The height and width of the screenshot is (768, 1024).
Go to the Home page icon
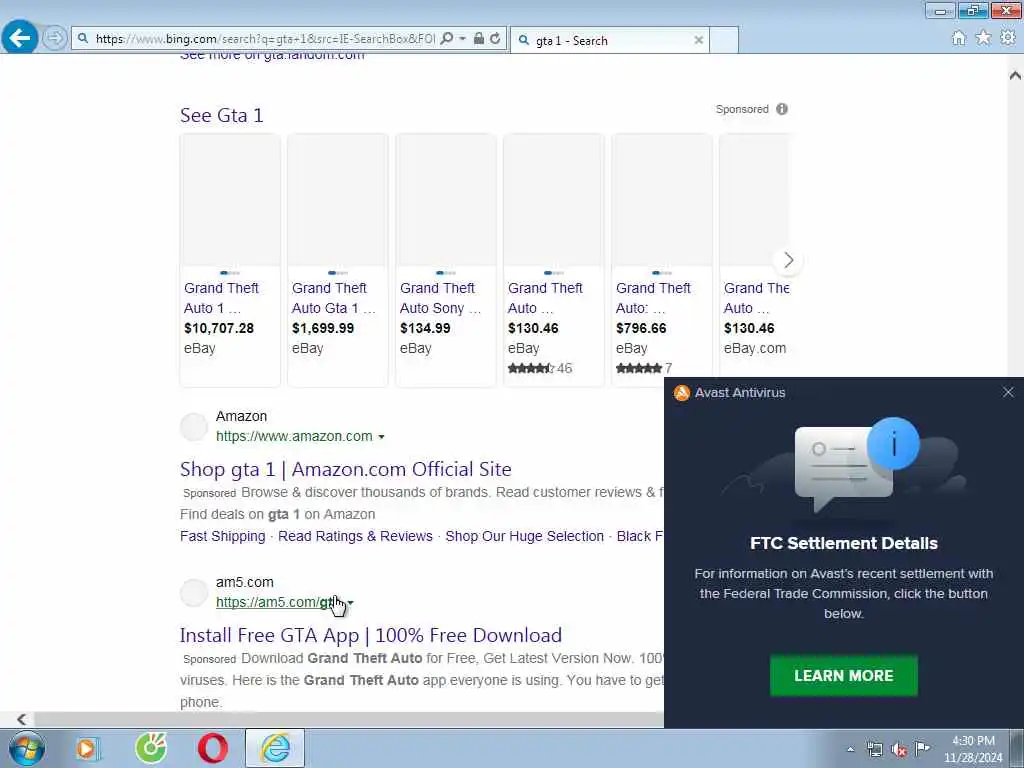(958, 39)
